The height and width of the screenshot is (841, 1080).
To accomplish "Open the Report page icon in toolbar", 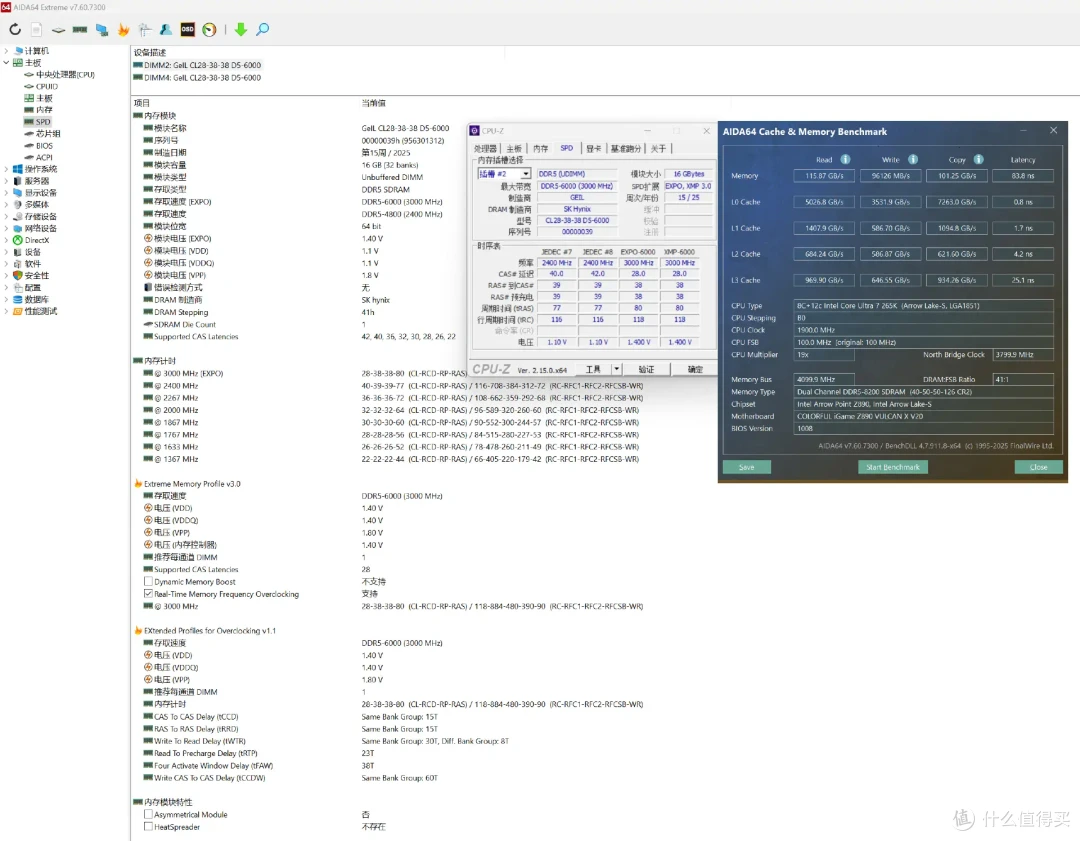I will pos(37,30).
